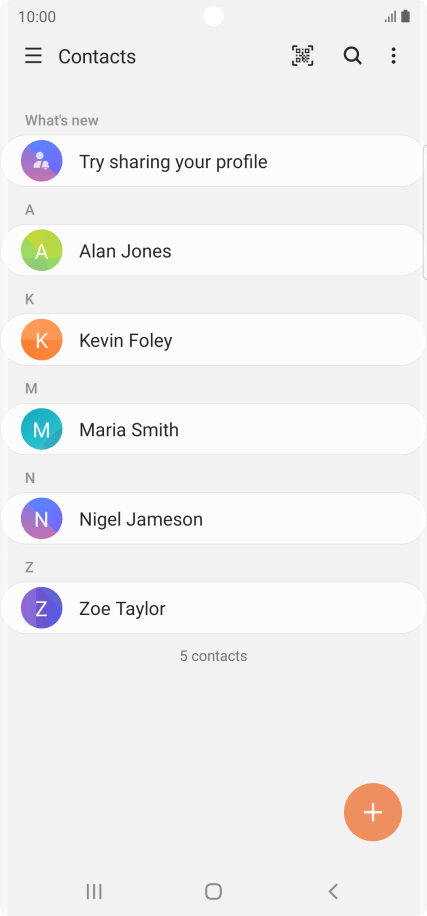Open Zoe Taylor contact entry
Image resolution: width=427 pixels, height=916 pixels.
point(213,608)
